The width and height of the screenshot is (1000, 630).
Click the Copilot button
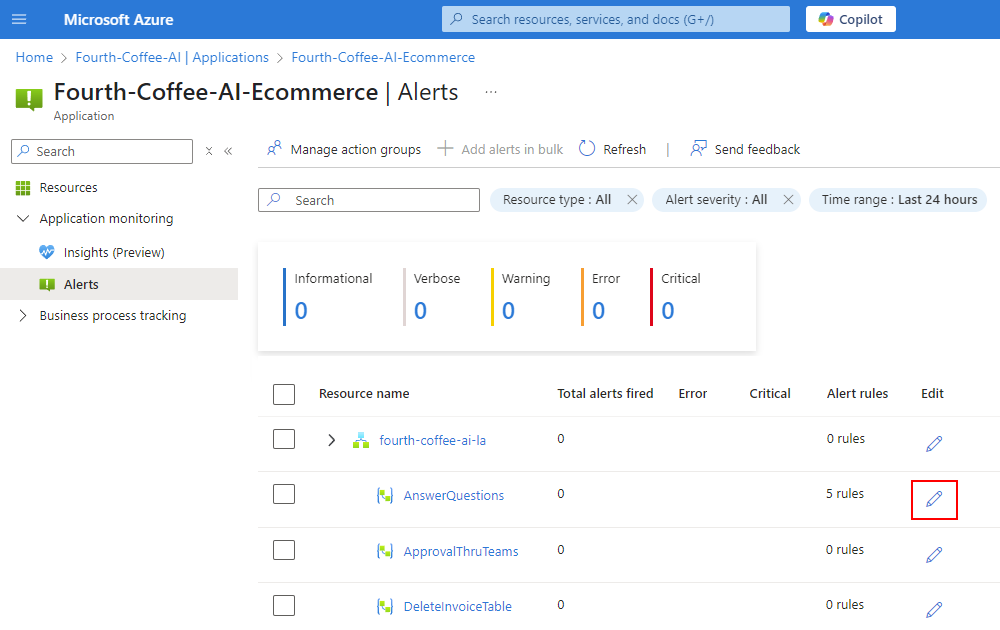[850, 19]
